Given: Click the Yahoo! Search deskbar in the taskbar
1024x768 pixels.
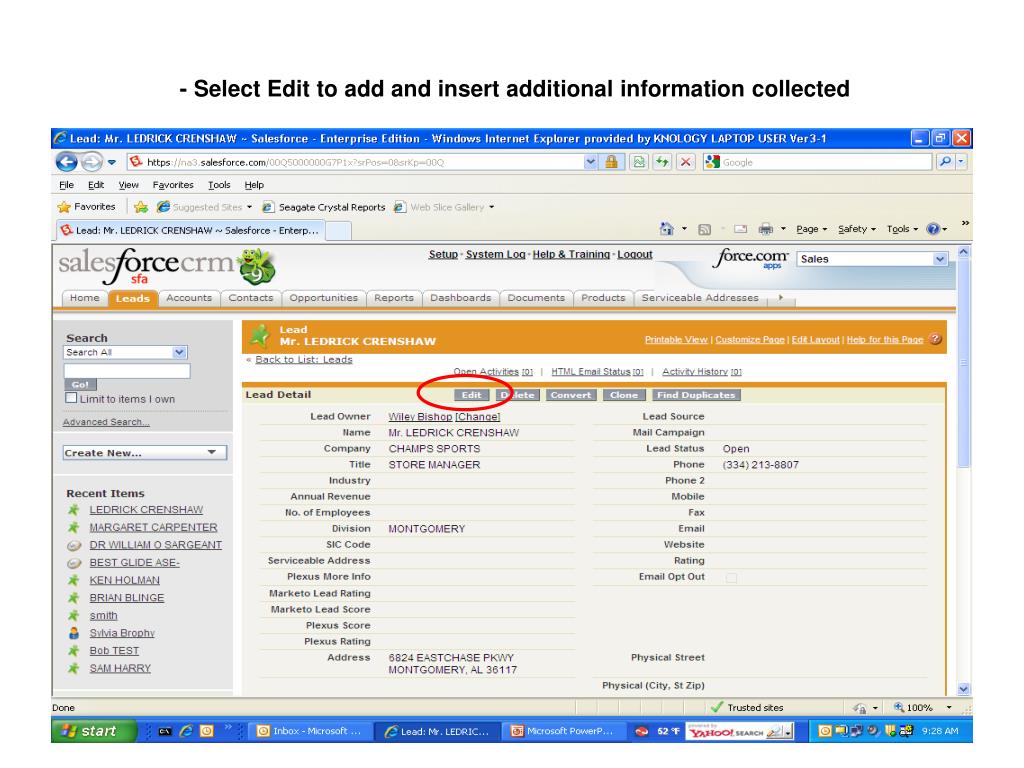Looking at the screenshot, I should (740, 731).
